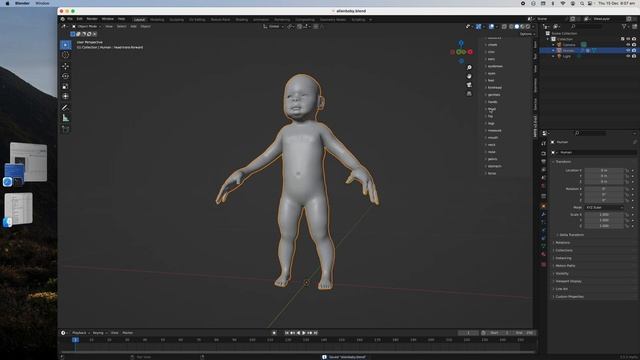Screen dimensions: 640x360
Task: Switch perspective/orthographic with grid gizmo
Action: [469, 93]
